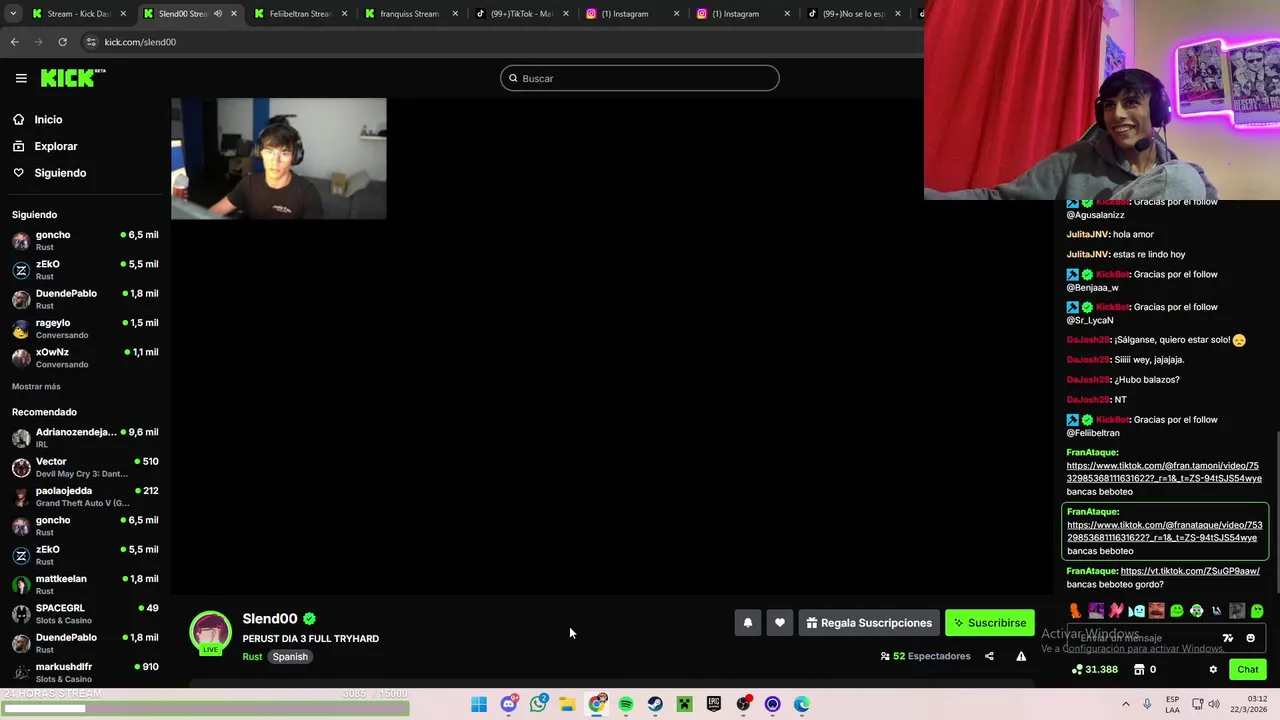Open Spotify from the taskbar

[x=626, y=704]
